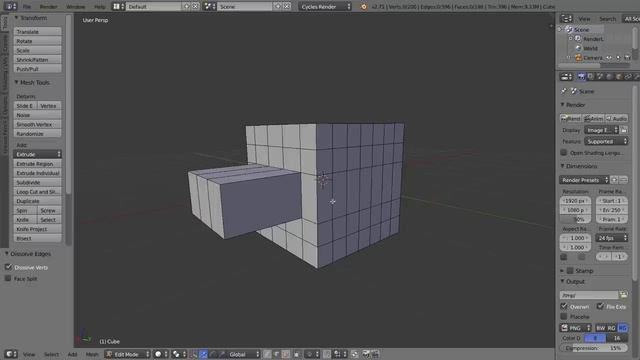Select the World properties tab icon
Viewport: 640px width, 360px height.
[609, 76]
